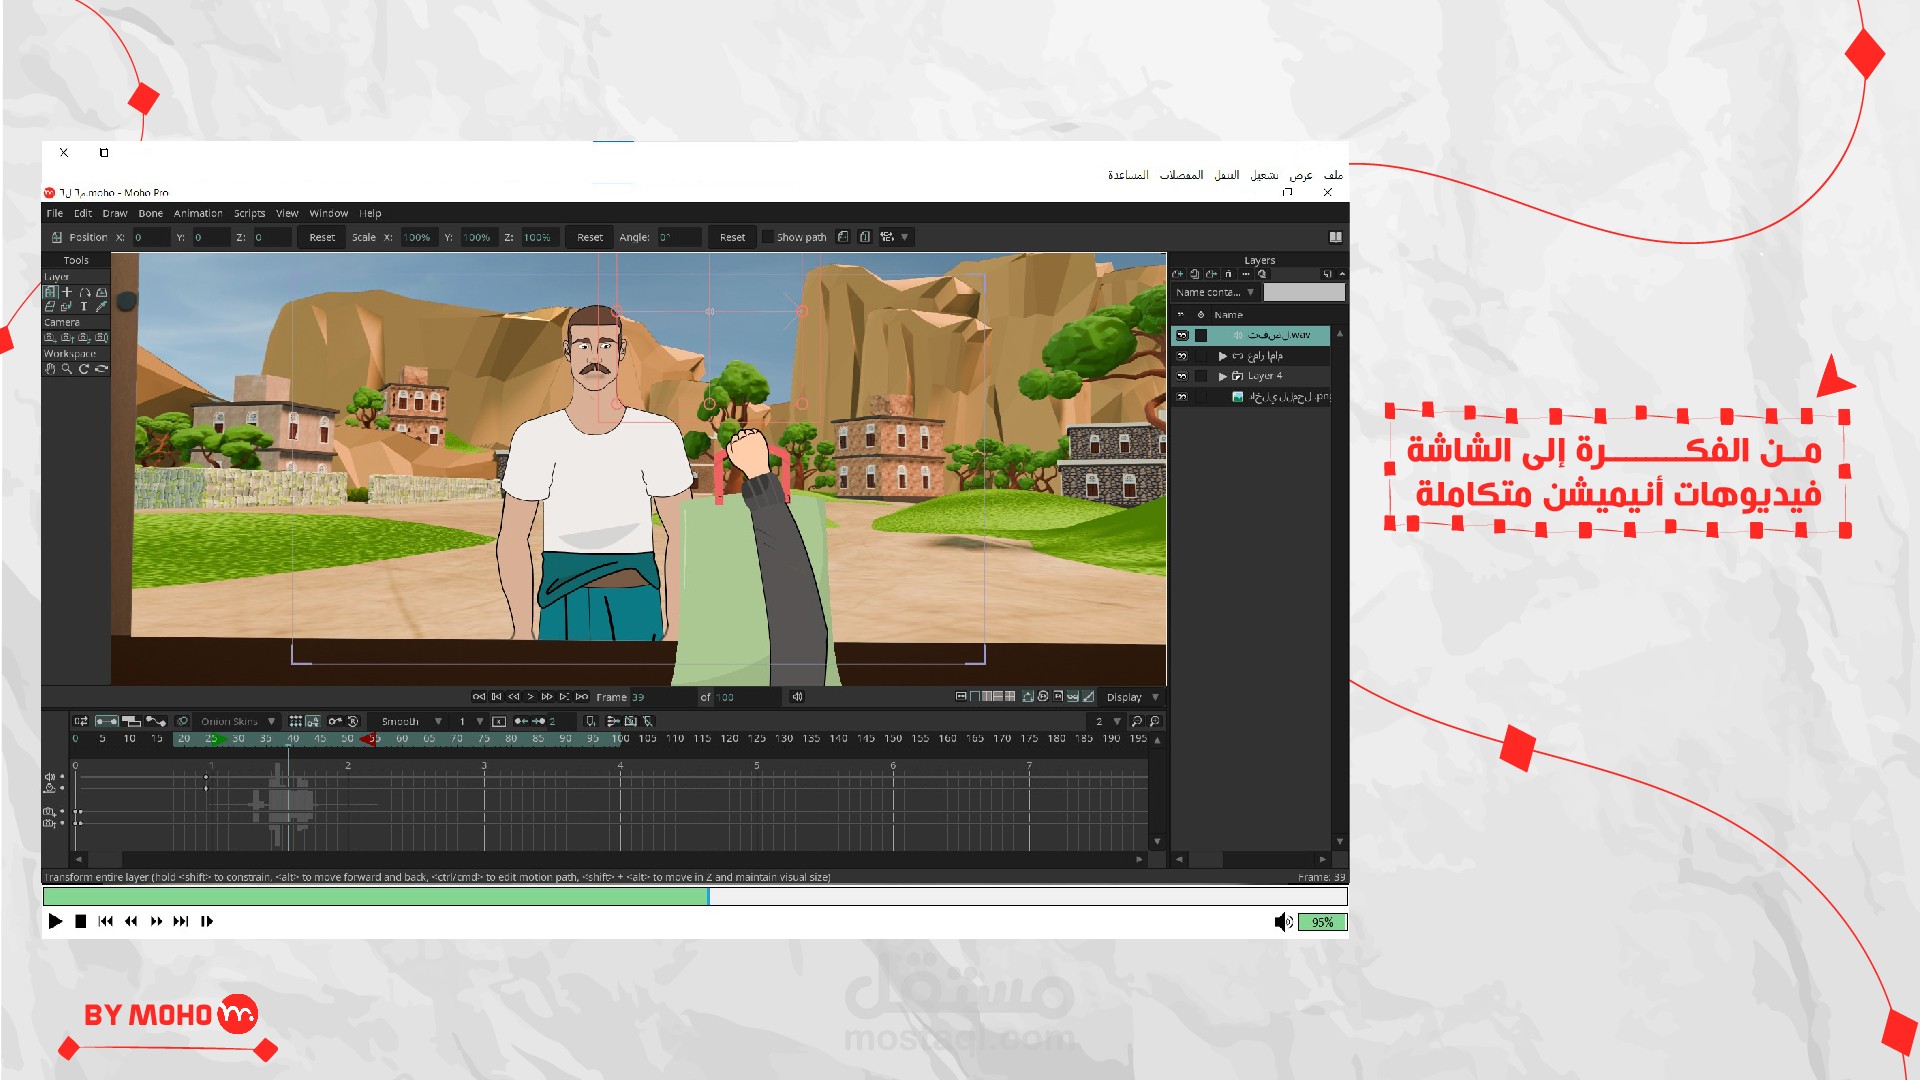Click the Angle value field
Screen dimensions: 1920x1080
[x=679, y=237]
